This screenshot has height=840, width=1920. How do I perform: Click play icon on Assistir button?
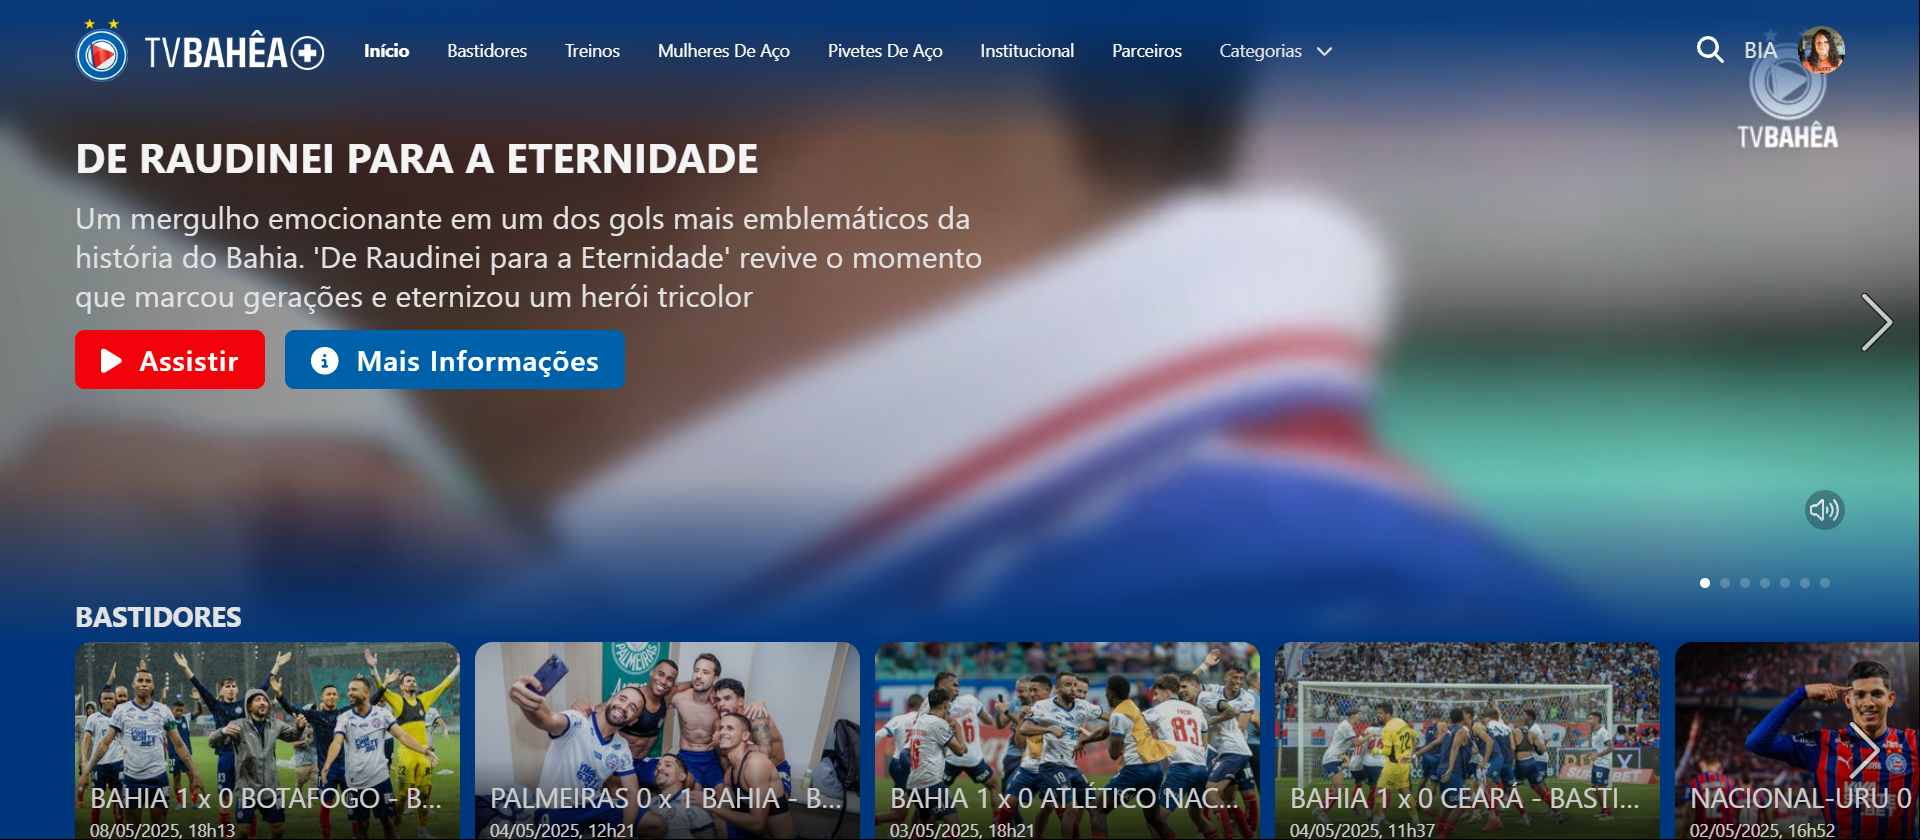(x=111, y=360)
